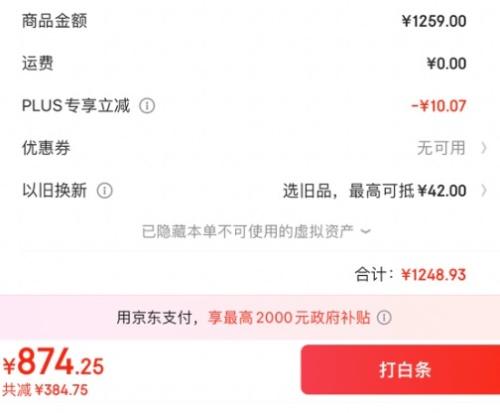Open the 优惠券 row chevron arrow
The image size is (500, 413).
(x=484, y=148)
